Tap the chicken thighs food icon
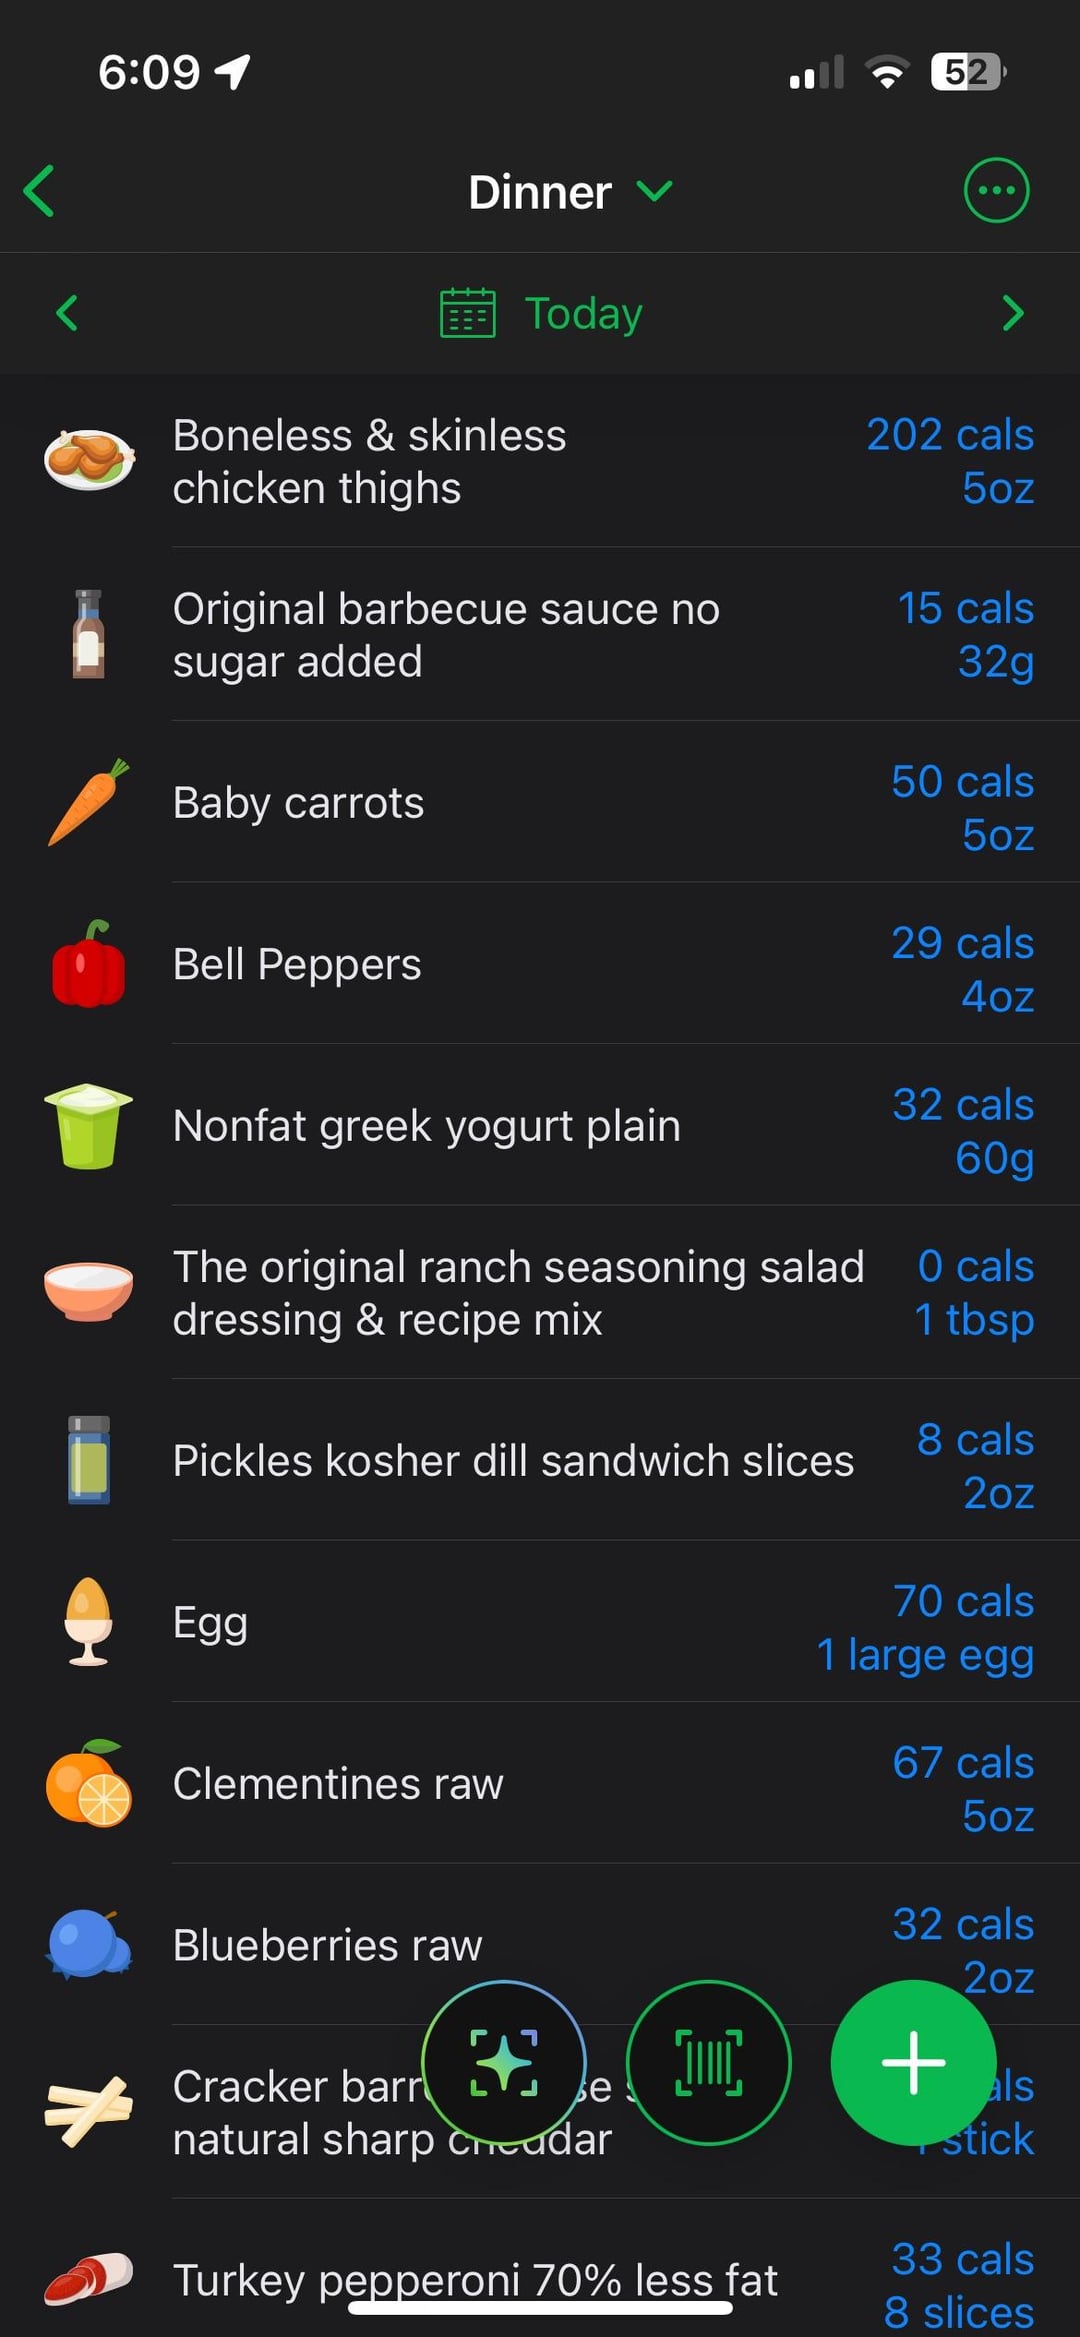 click(x=89, y=460)
